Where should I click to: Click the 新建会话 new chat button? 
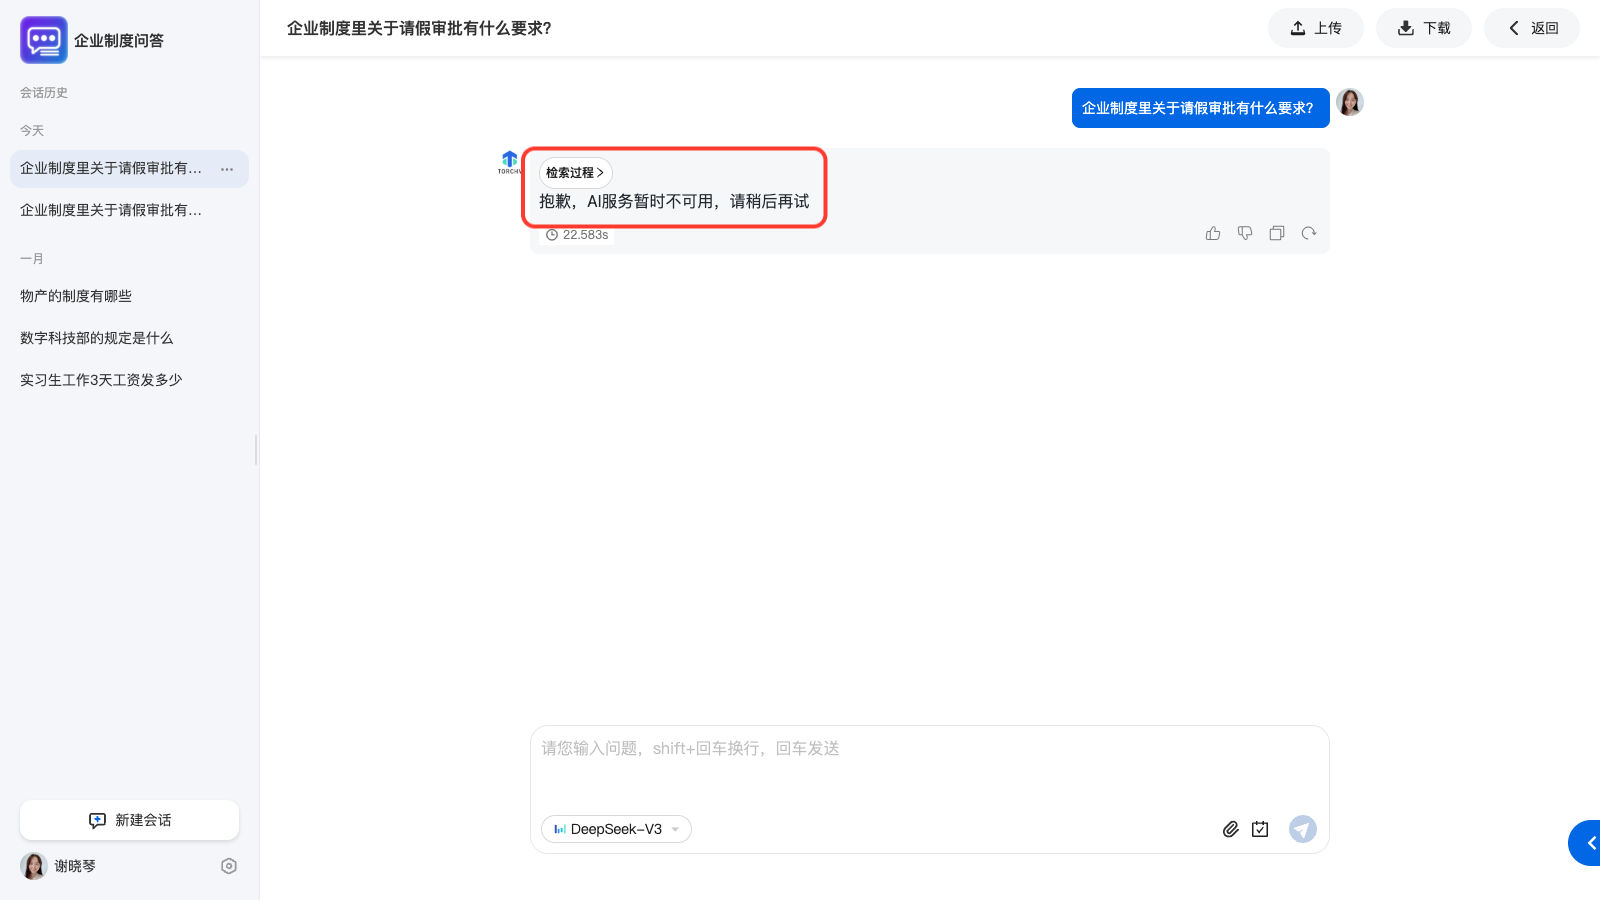[x=129, y=820]
